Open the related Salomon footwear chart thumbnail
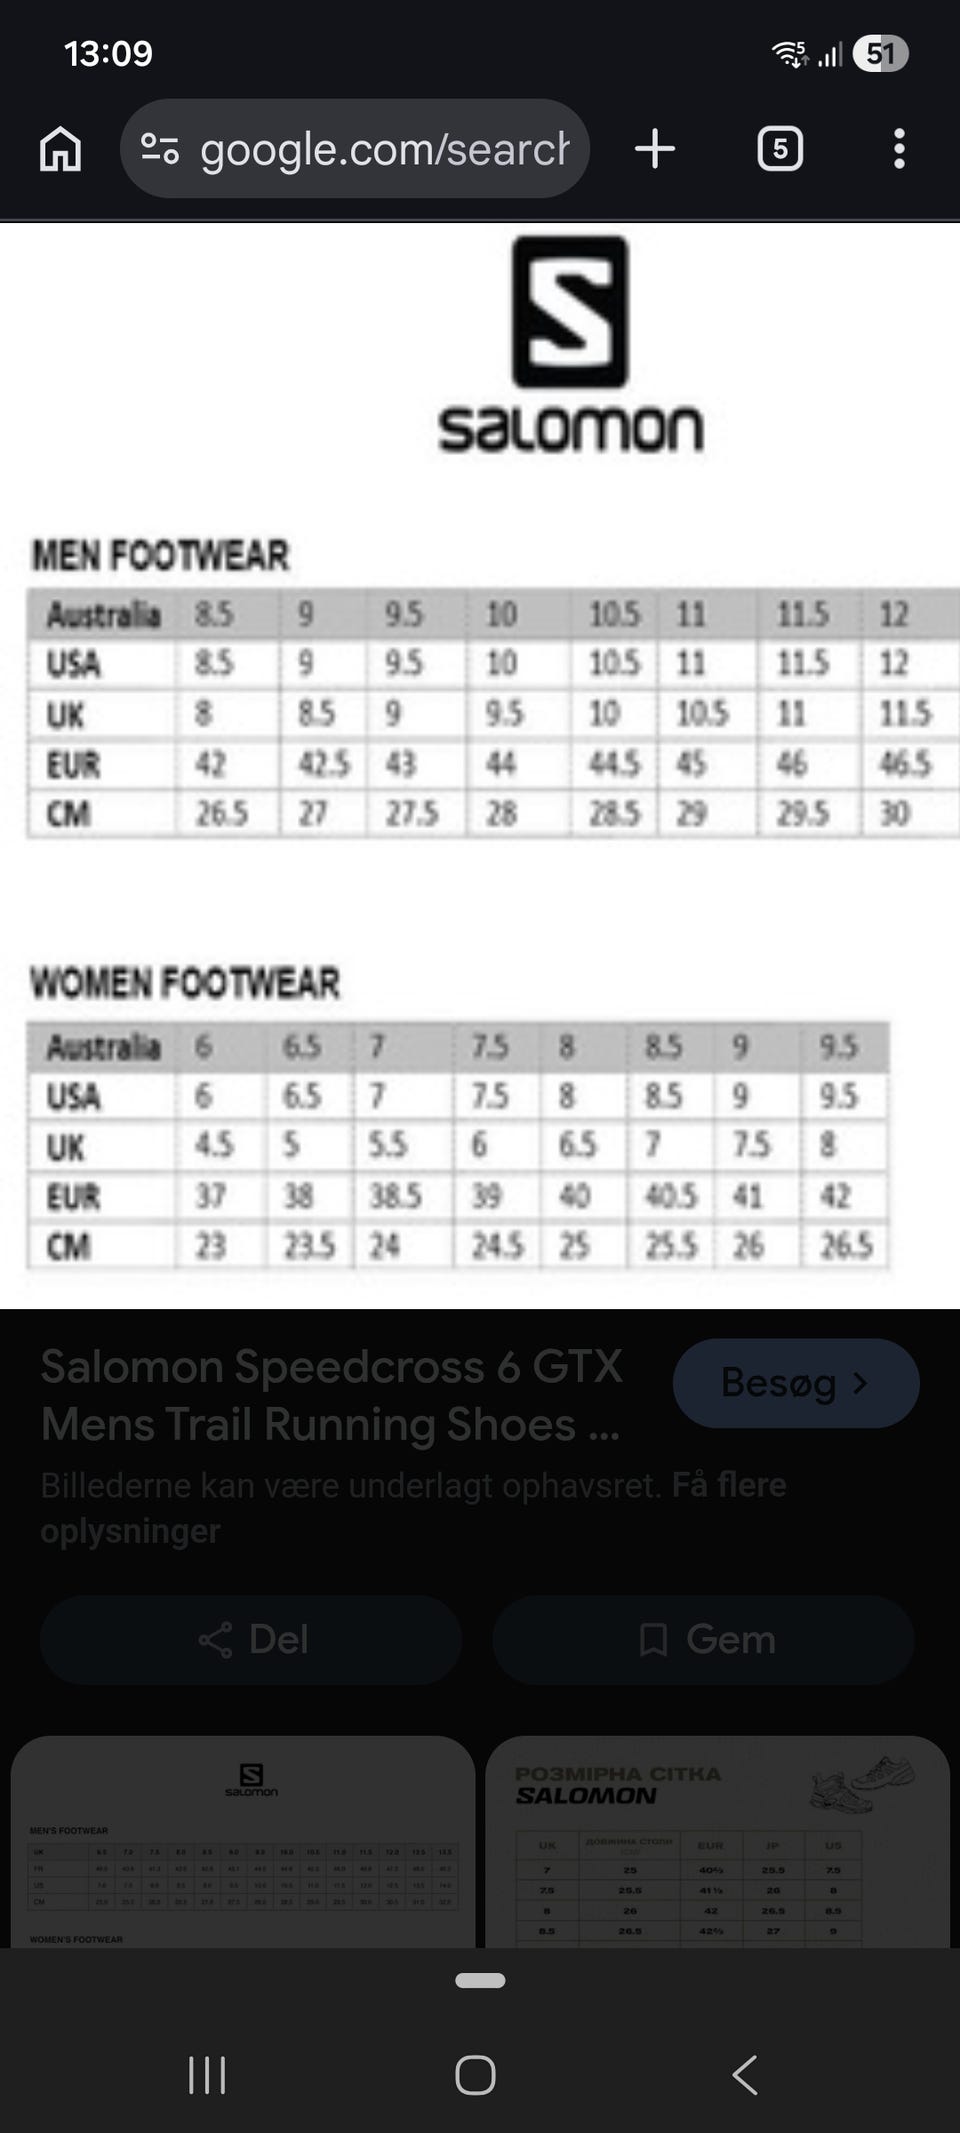 coord(243,1842)
